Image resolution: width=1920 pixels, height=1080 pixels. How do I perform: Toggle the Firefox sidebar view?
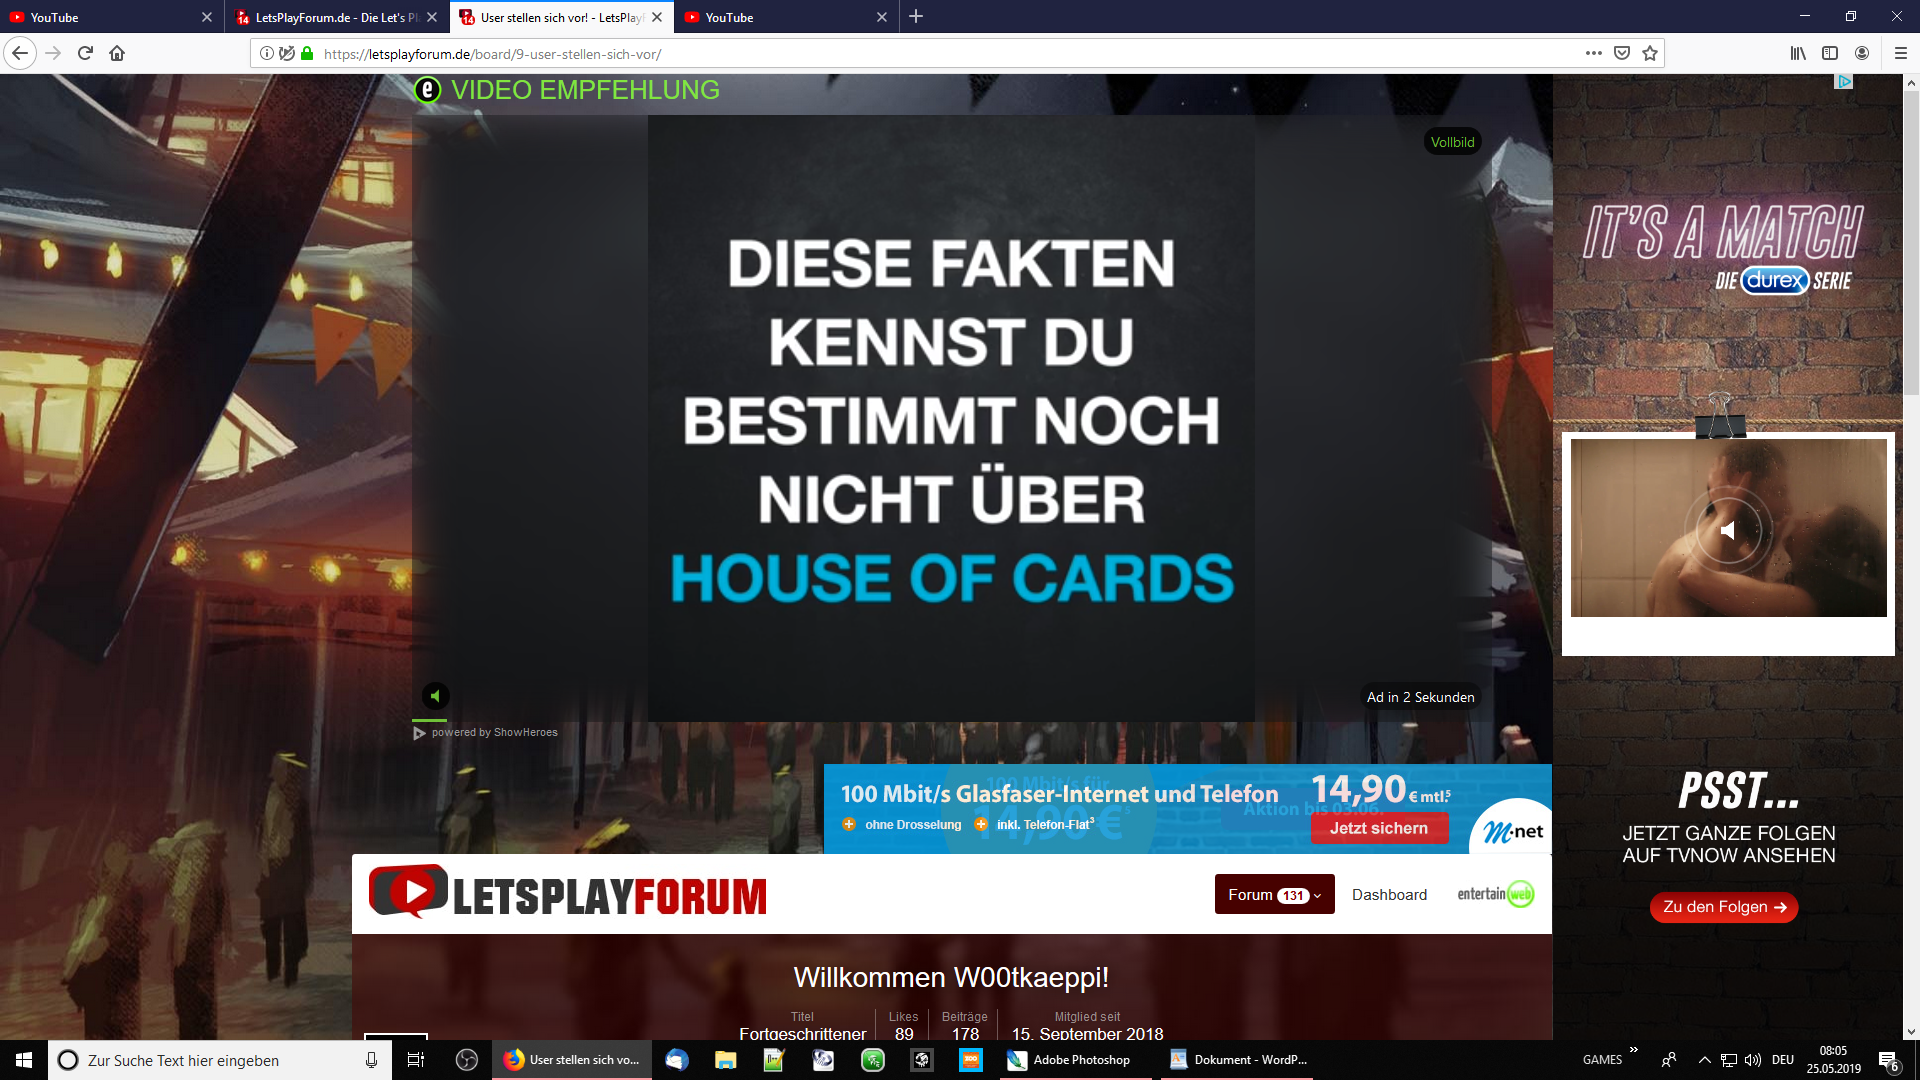coord(1830,53)
